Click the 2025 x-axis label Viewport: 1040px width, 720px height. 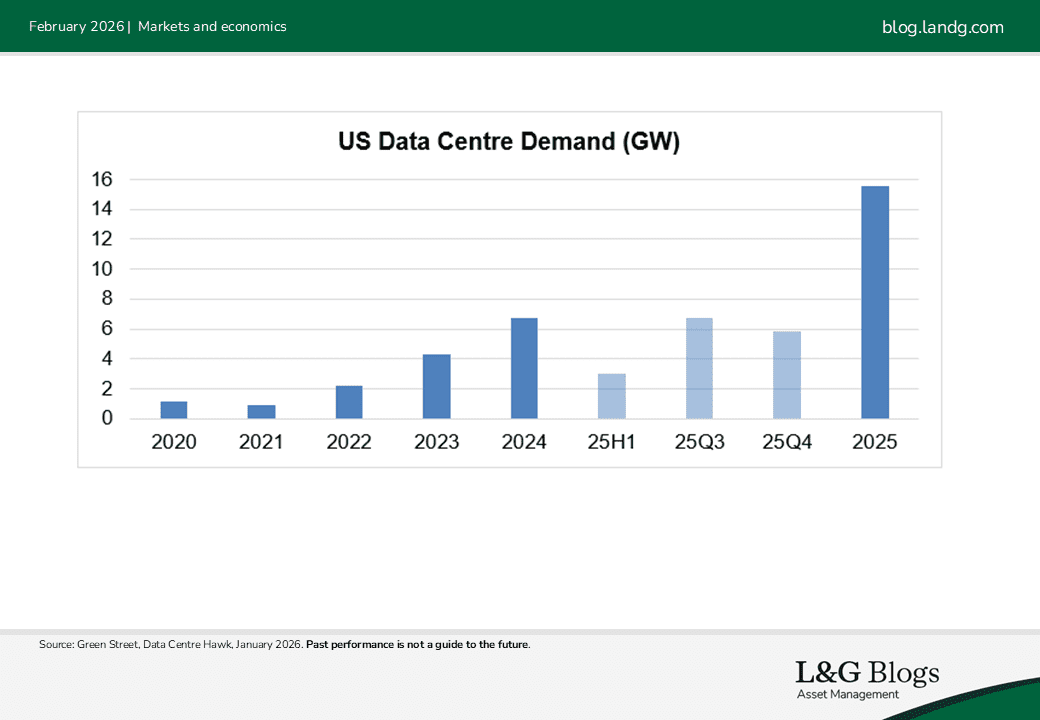pos(874,443)
